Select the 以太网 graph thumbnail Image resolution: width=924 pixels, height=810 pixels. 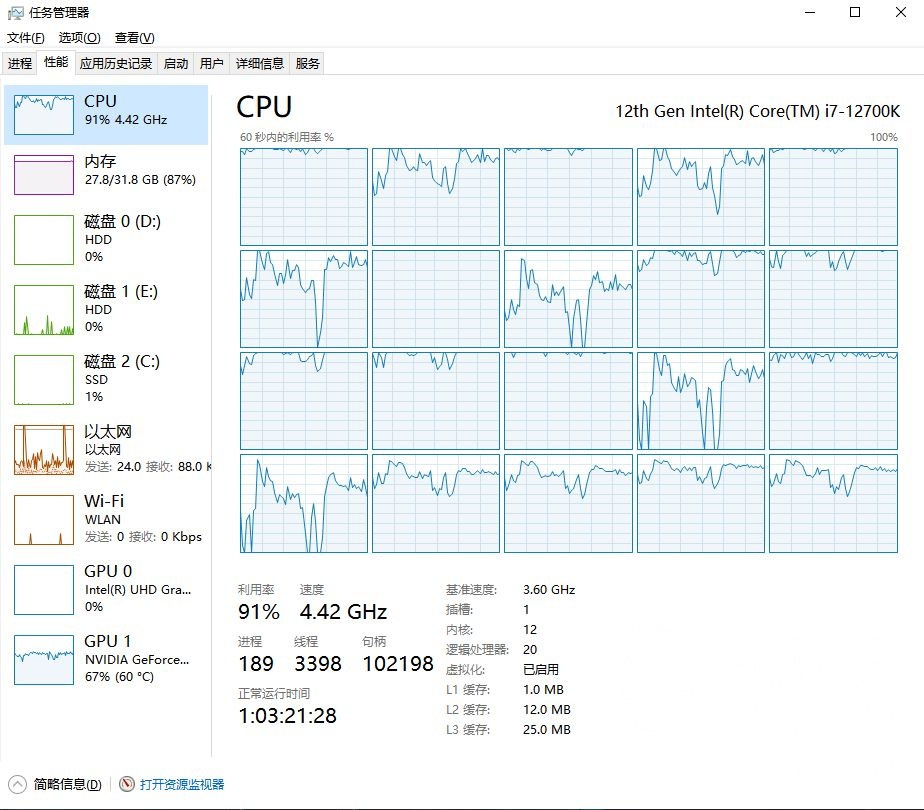coord(44,450)
